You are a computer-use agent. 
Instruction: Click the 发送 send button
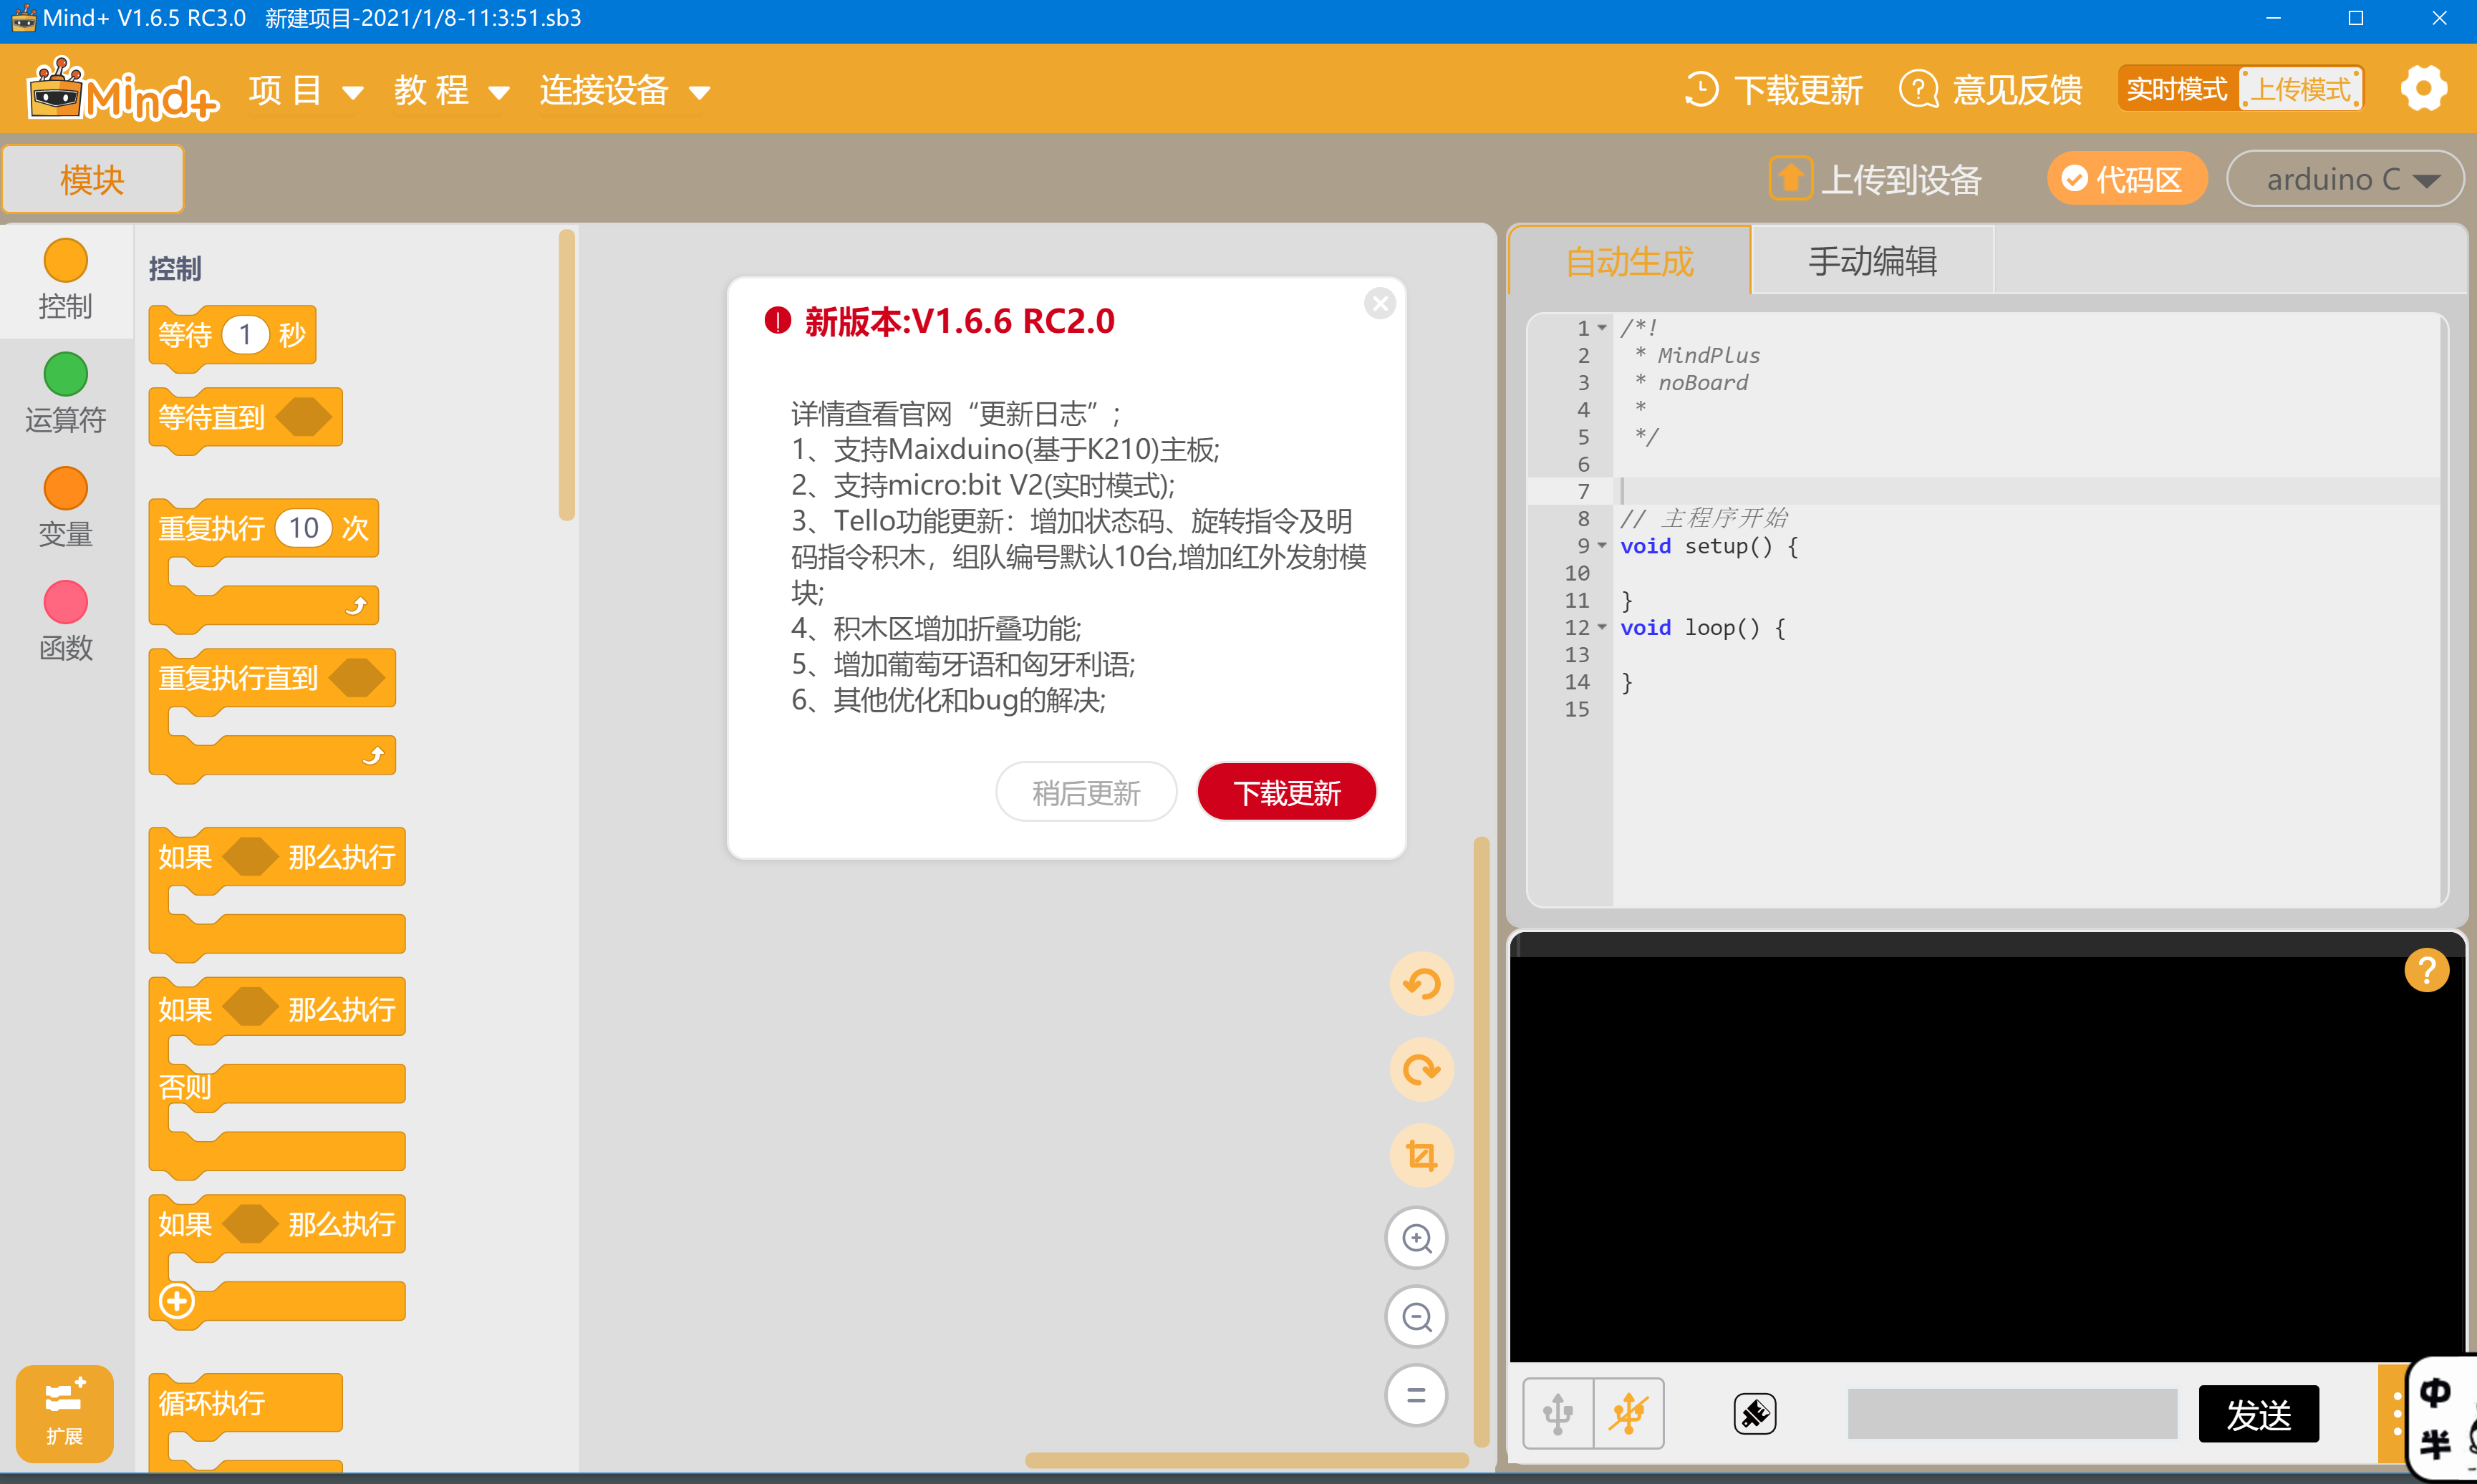[2258, 1414]
